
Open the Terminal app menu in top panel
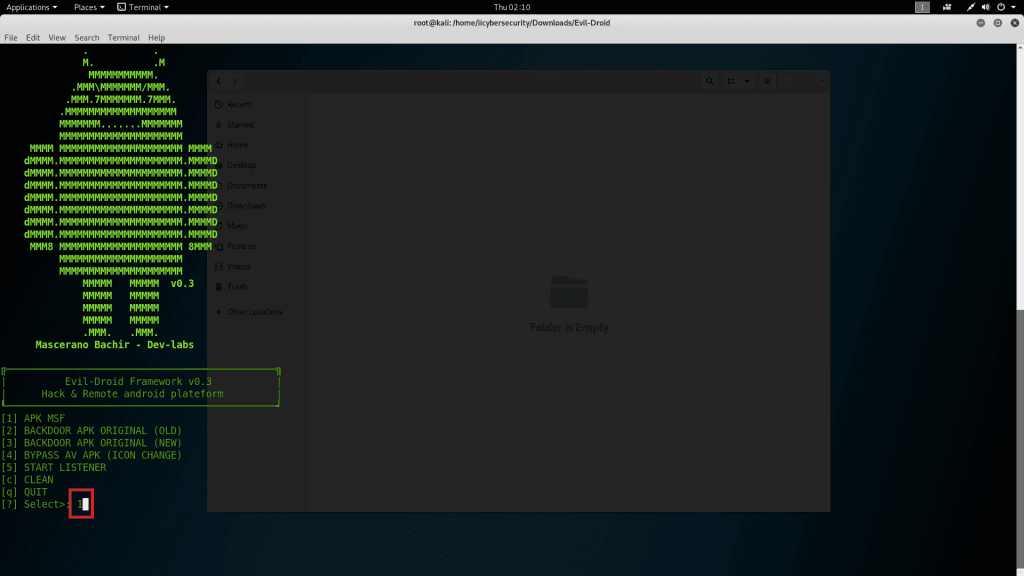(x=143, y=7)
